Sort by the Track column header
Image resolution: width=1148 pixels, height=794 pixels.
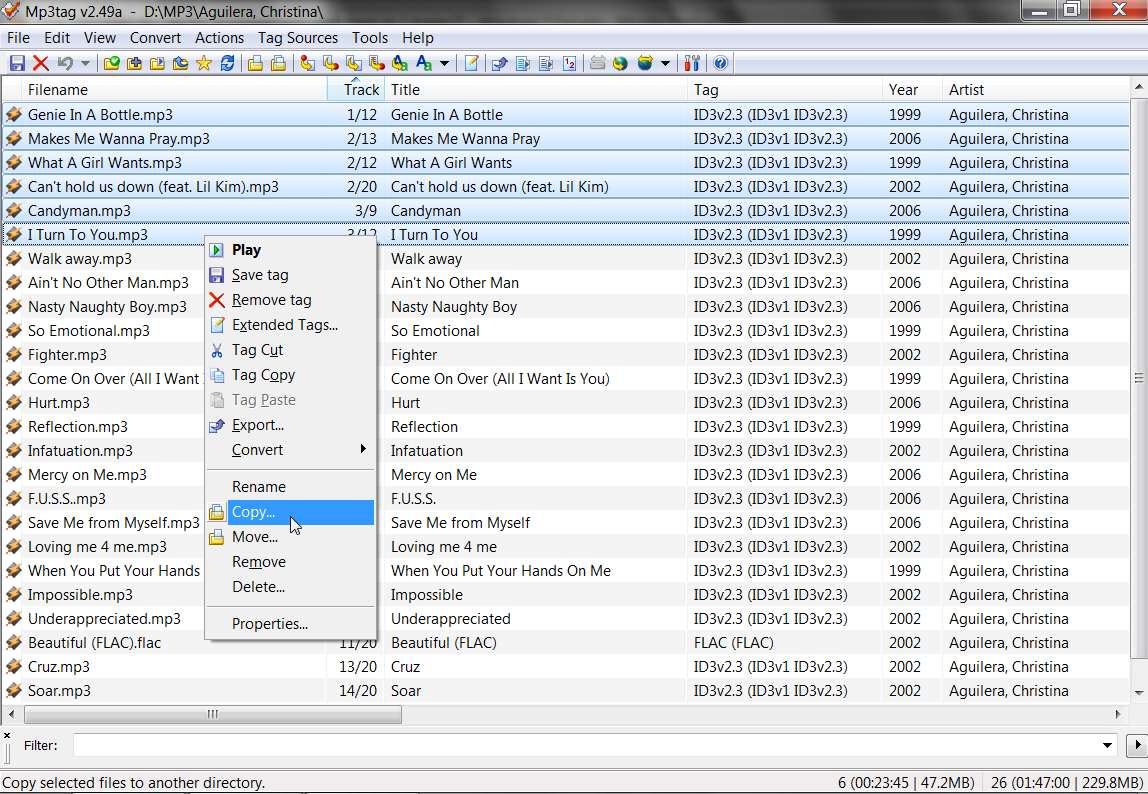356,90
